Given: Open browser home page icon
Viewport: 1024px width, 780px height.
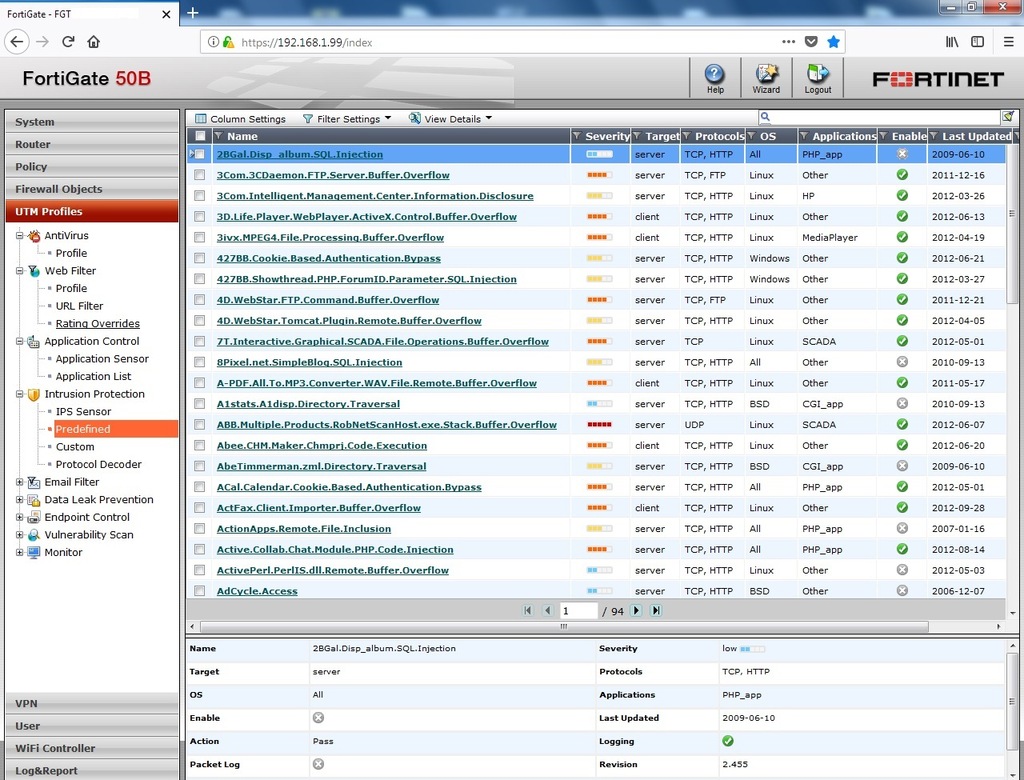Looking at the screenshot, I should (x=93, y=42).
